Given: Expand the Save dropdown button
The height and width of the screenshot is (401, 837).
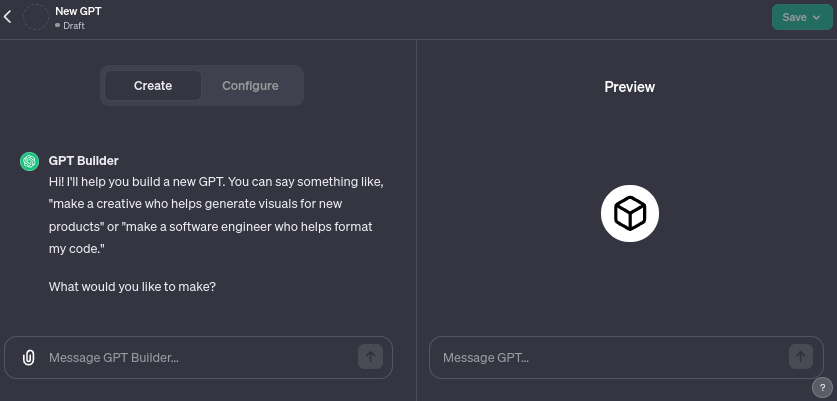Looking at the screenshot, I should [801, 17].
